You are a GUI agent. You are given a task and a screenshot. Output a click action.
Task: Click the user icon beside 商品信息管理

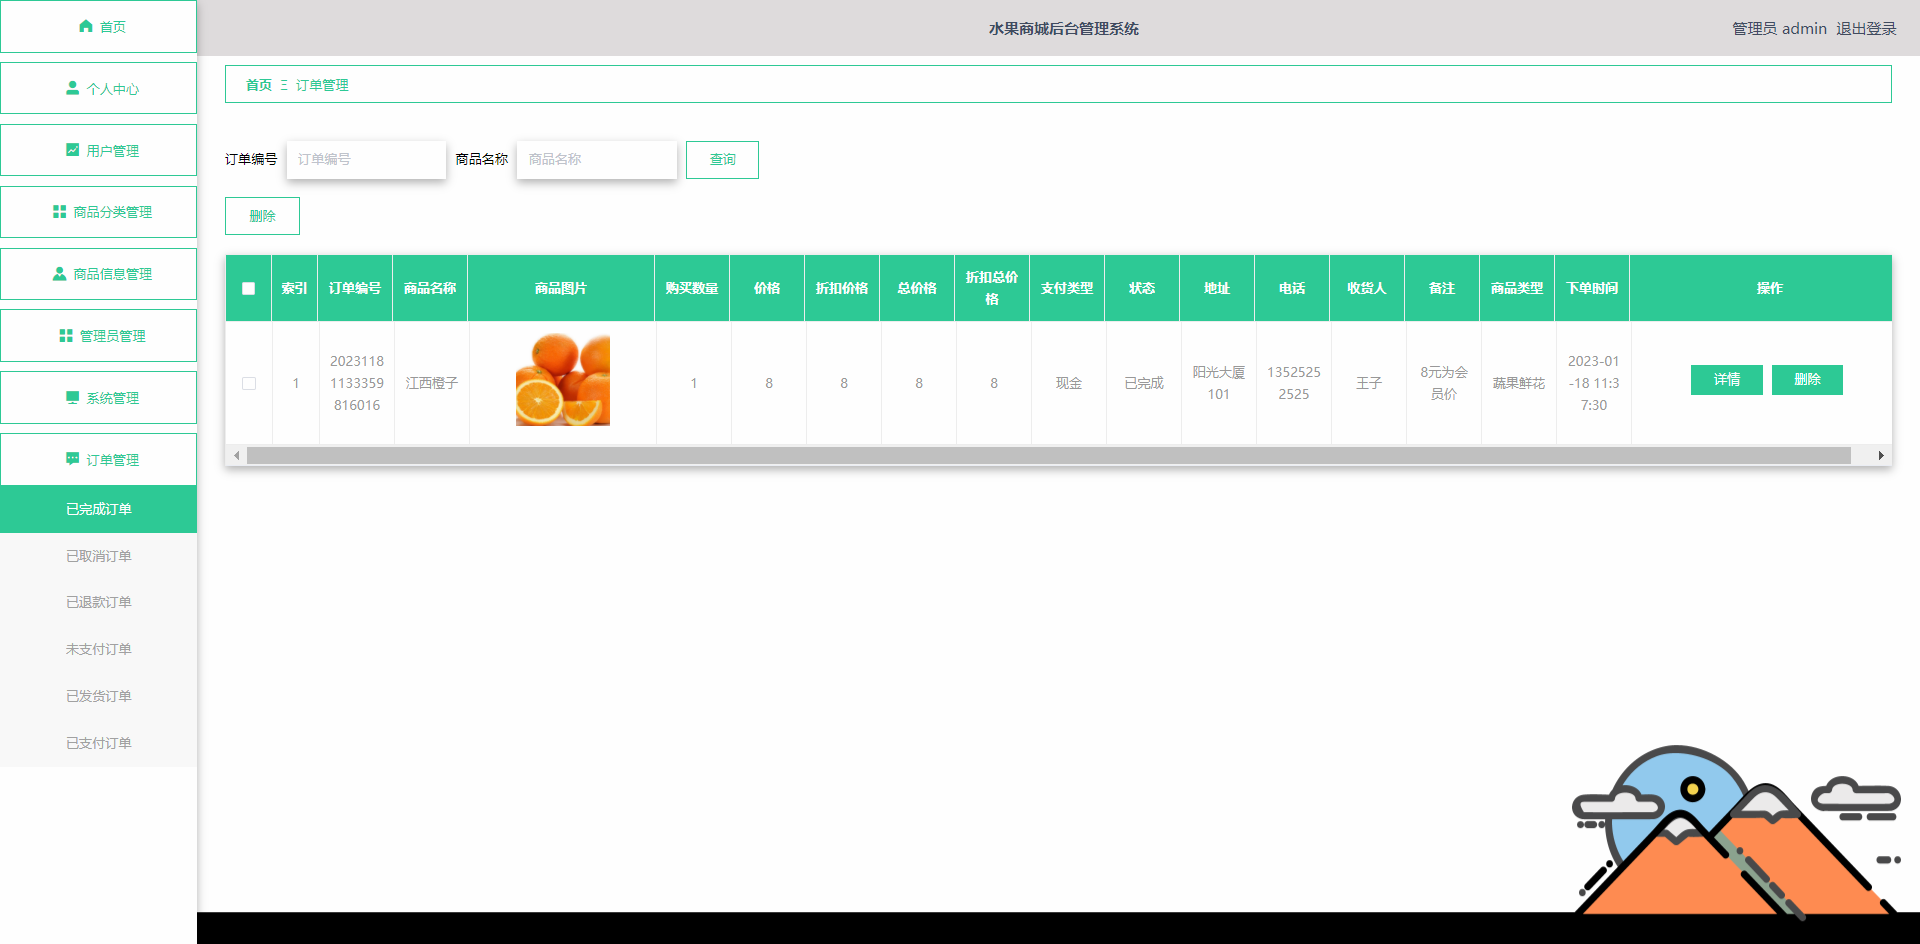click(59, 273)
